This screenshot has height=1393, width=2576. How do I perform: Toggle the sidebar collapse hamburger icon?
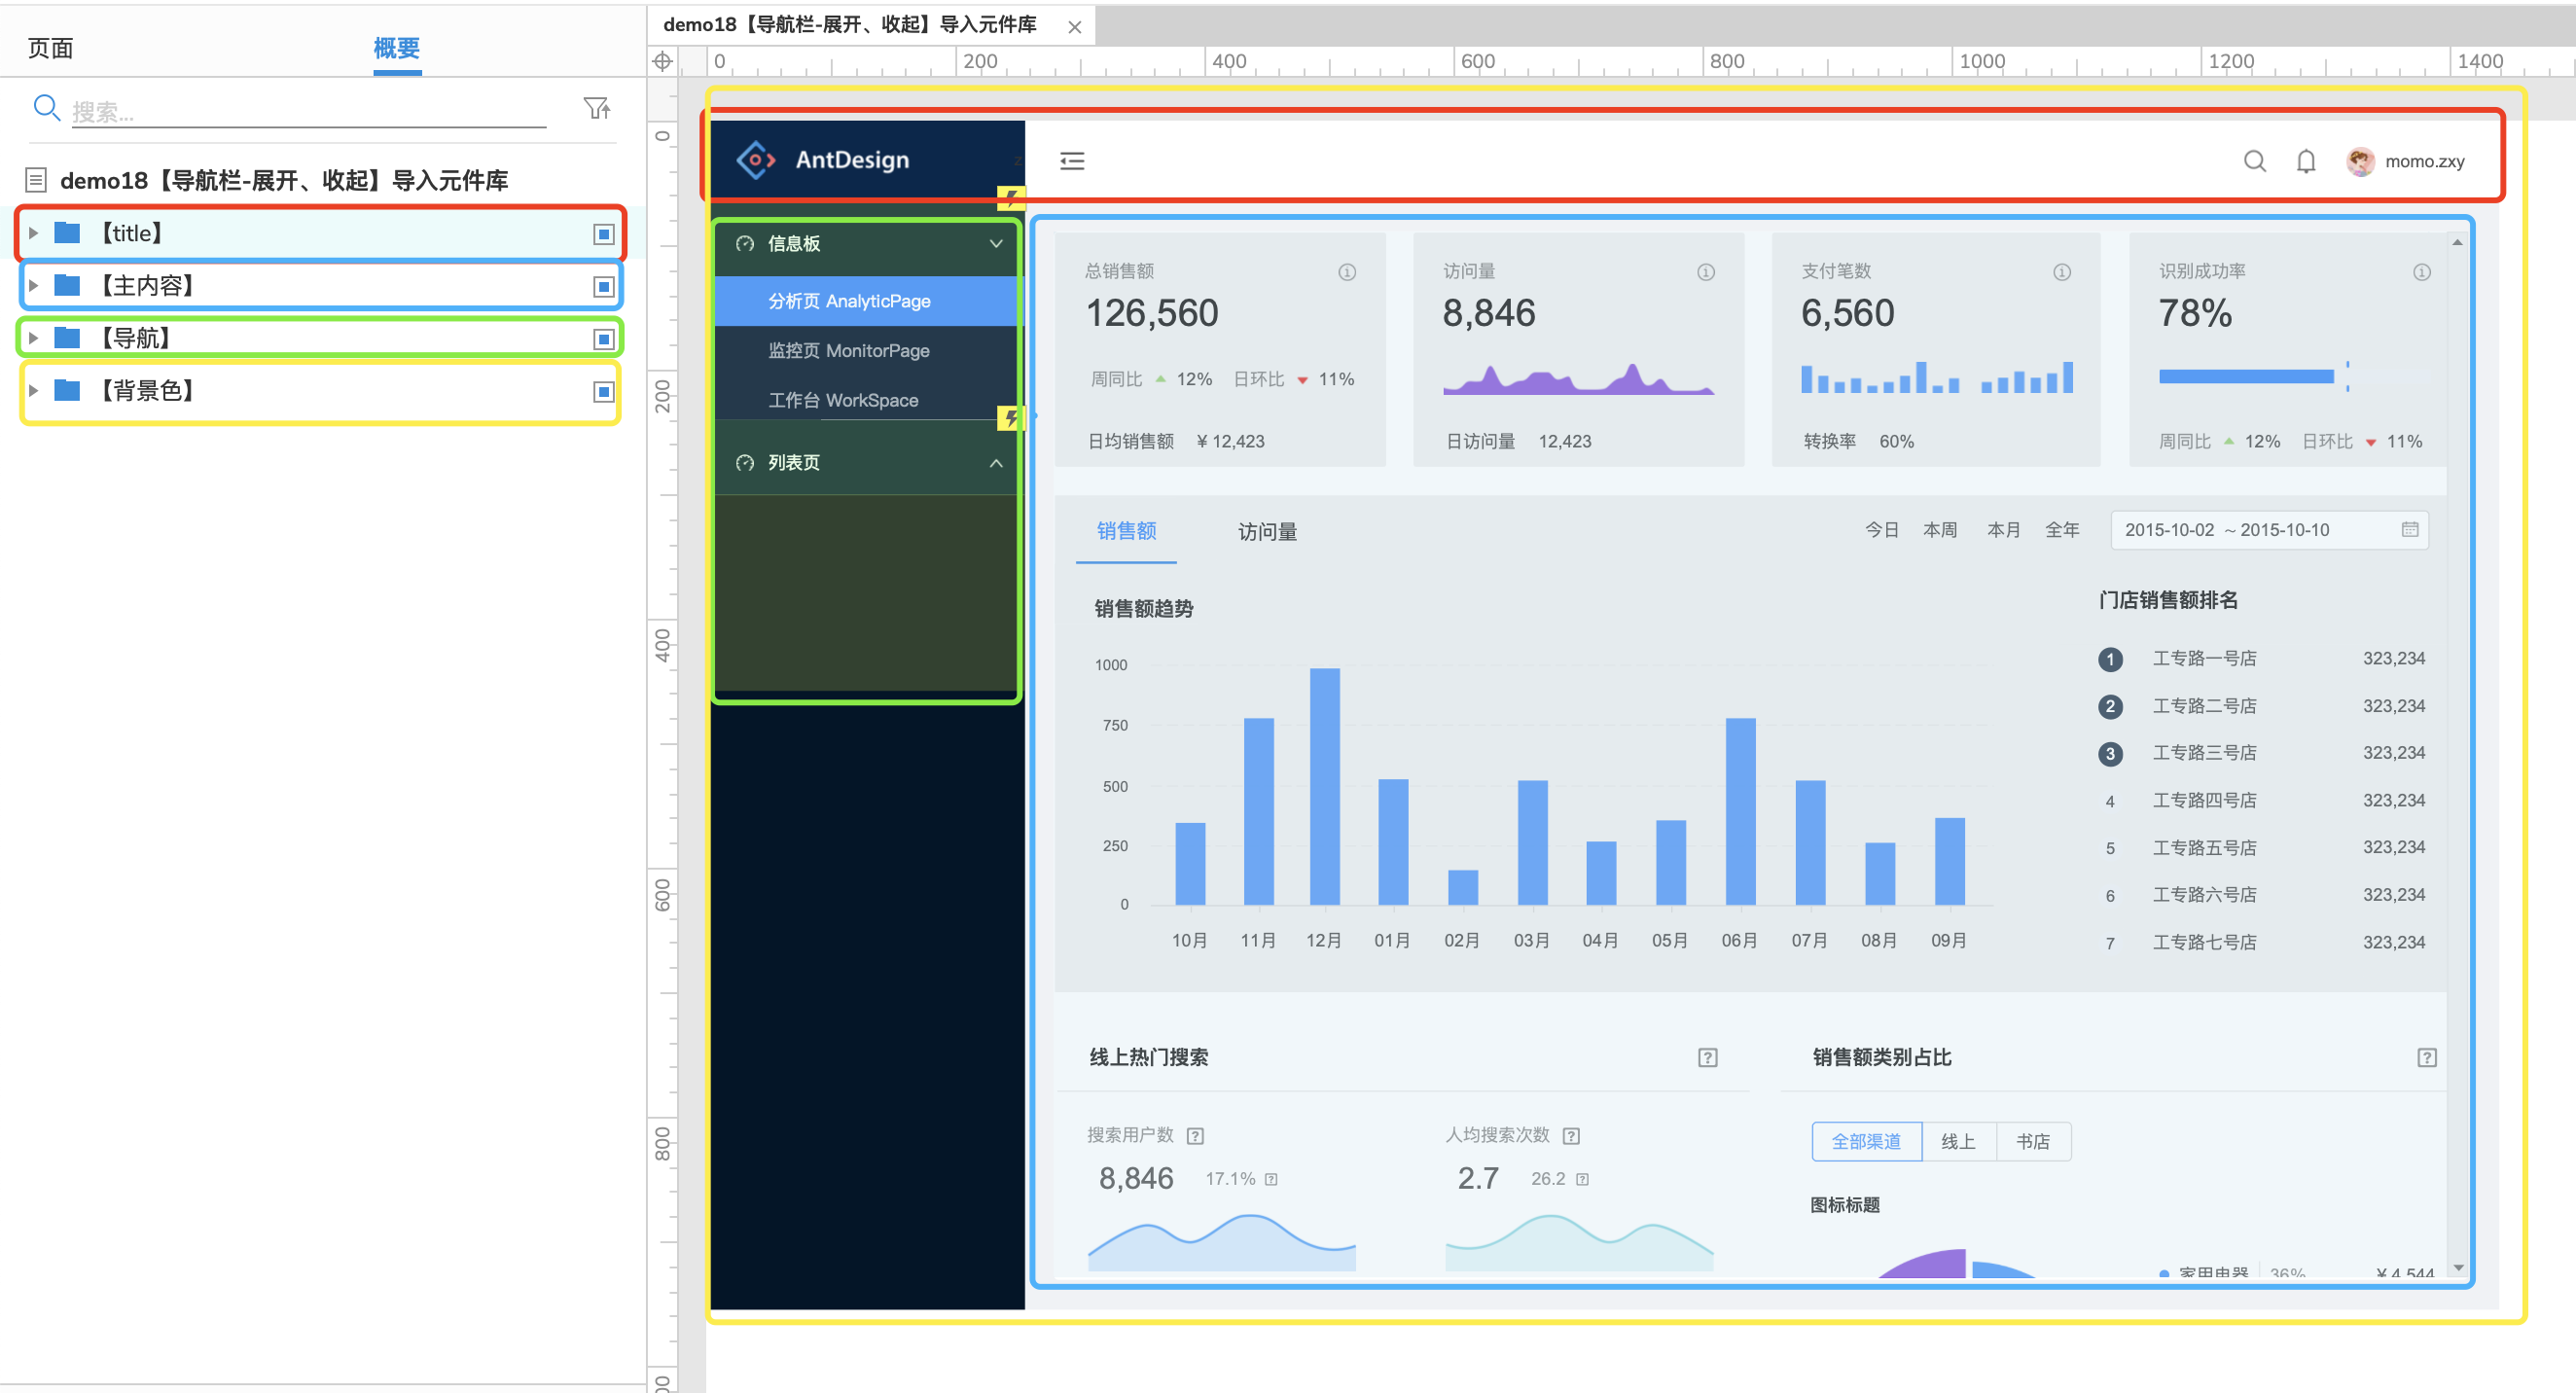(1072, 161)
